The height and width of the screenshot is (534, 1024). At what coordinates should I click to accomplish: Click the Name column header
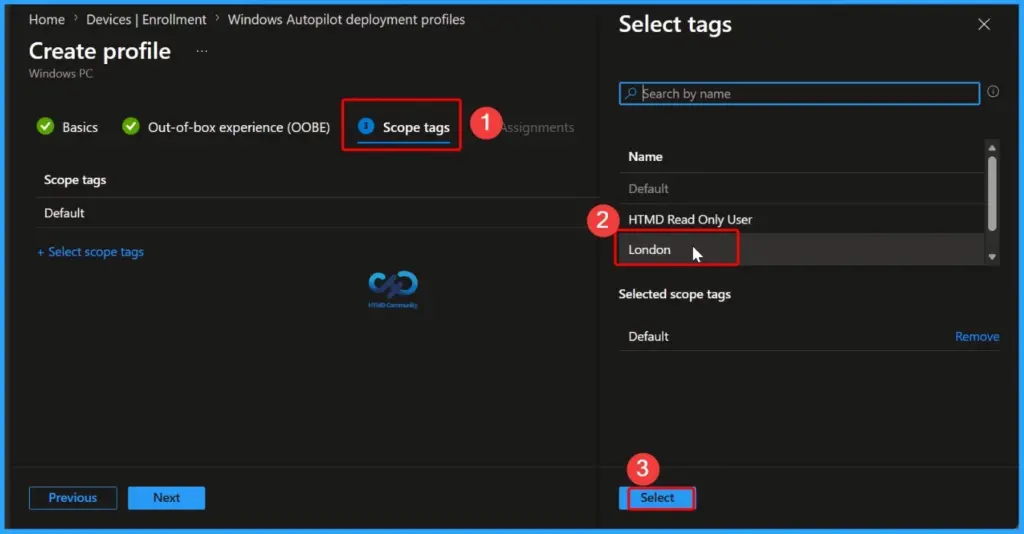[645, 157]
